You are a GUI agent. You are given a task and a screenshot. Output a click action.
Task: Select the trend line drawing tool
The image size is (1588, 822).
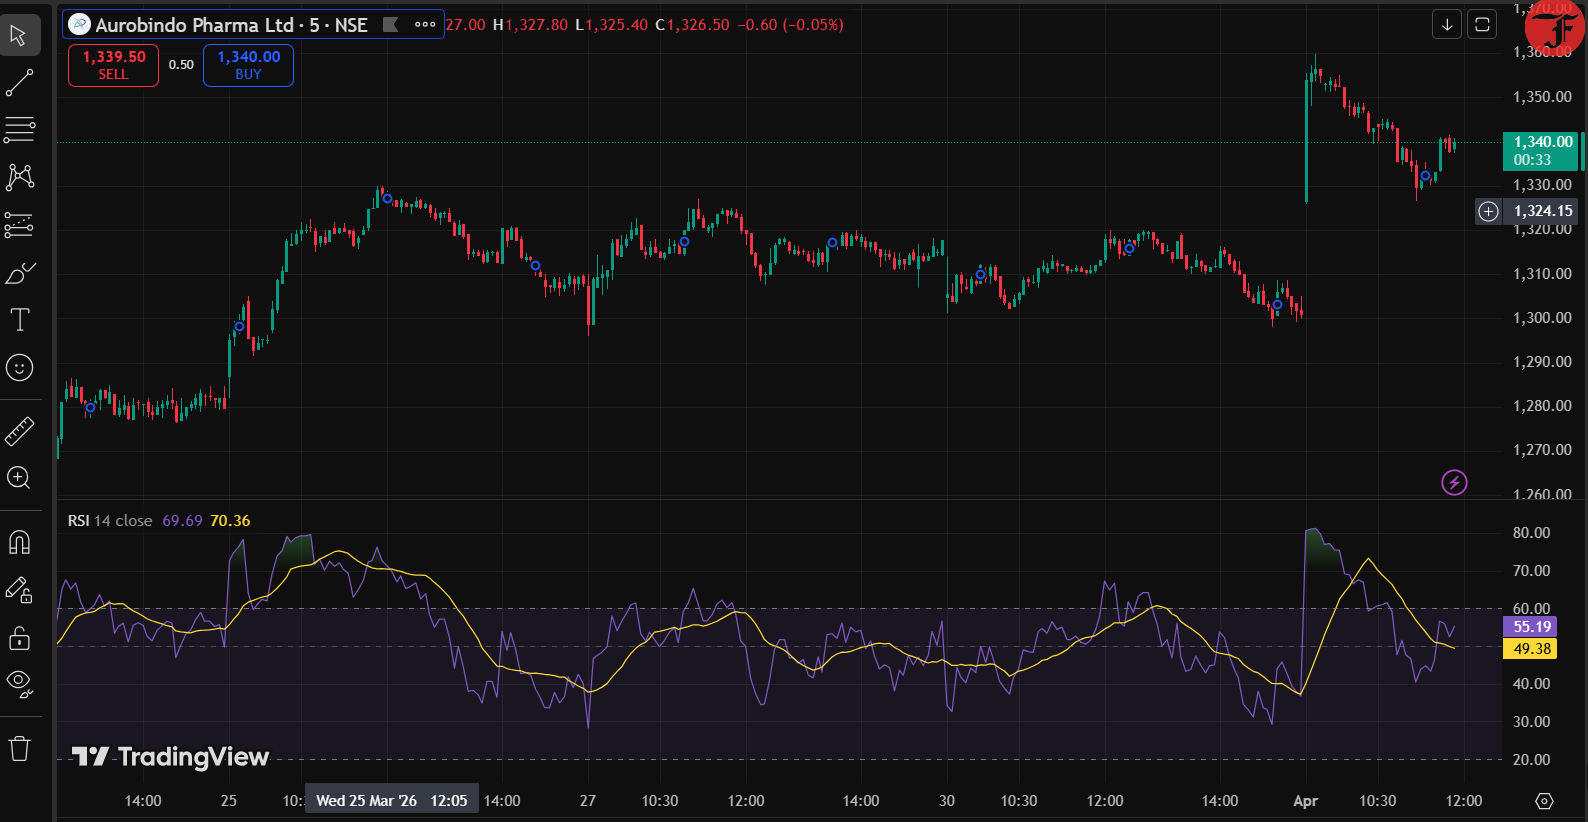point(19,83)
